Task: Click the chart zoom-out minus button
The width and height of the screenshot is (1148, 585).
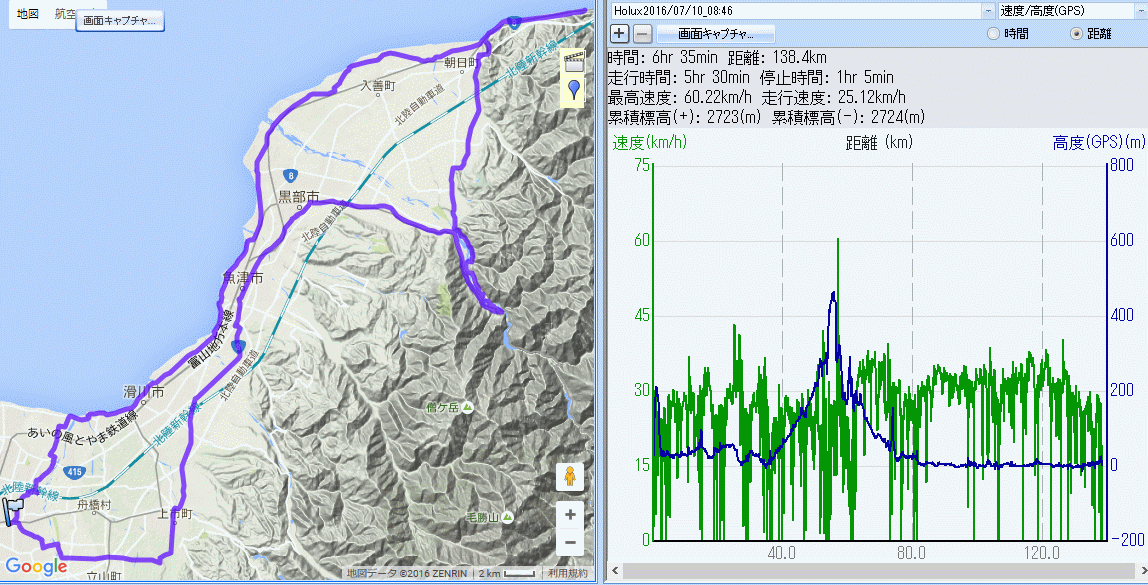Action: [643, 33]
